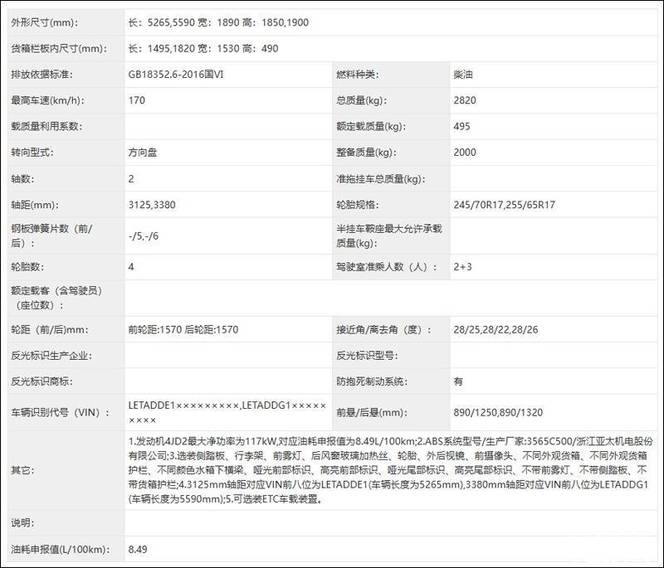This screenshot has height=568, width=664.
Task: Click the 前悬/后悬(mm) label
Action: click(x=371, y=412)
